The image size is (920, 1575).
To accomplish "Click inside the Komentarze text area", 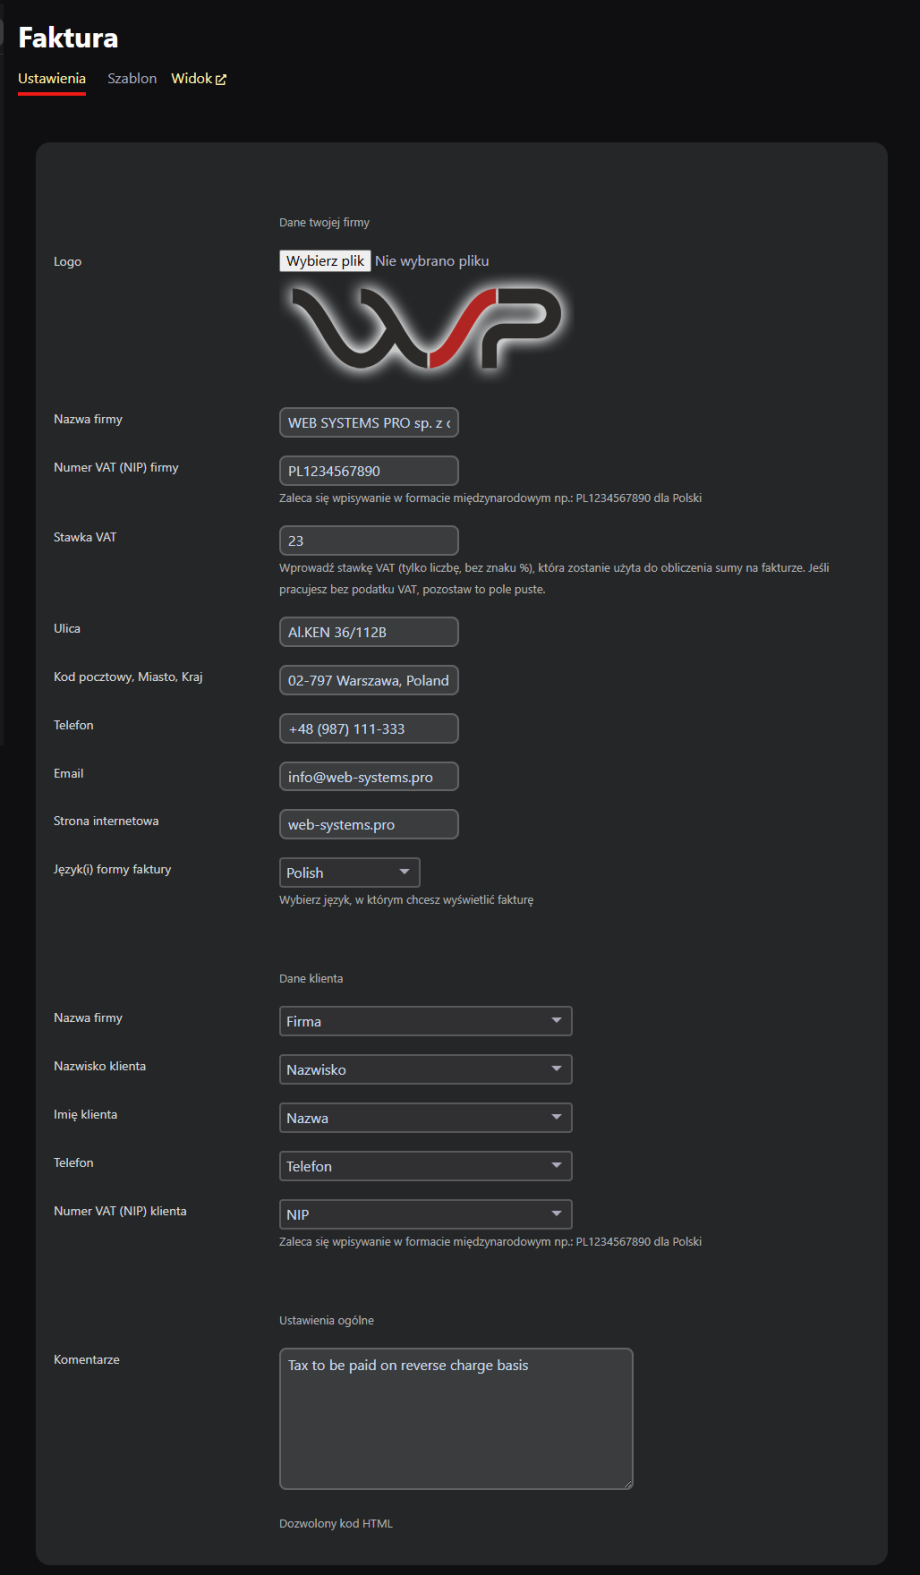I will coord(456,1420).
